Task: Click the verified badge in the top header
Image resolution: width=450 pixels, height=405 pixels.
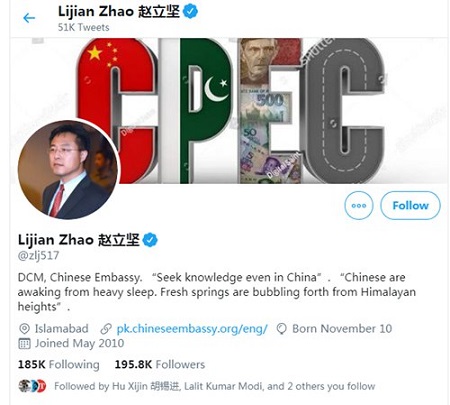Action: click(x=190, y=12)
